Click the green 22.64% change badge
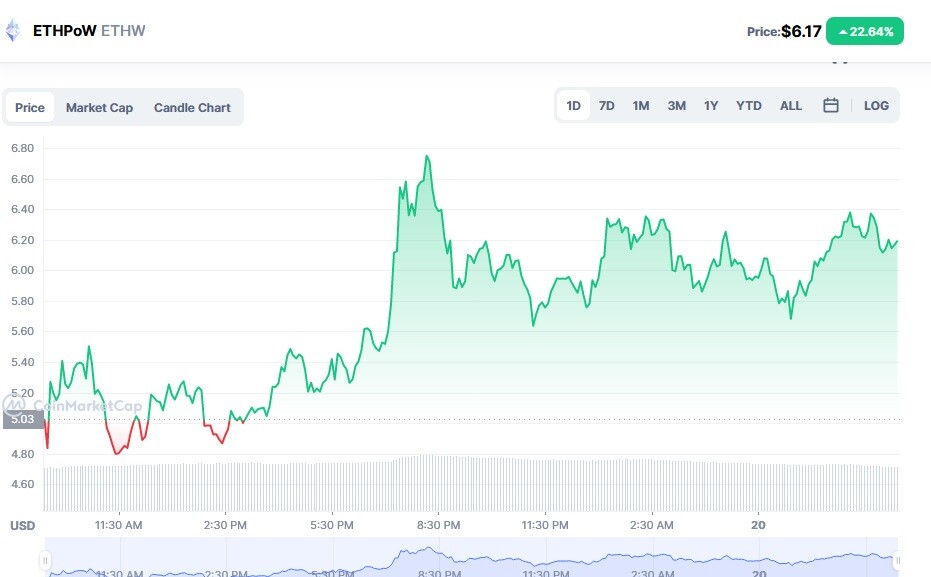 pyautogui.click(x=865, y=31)
